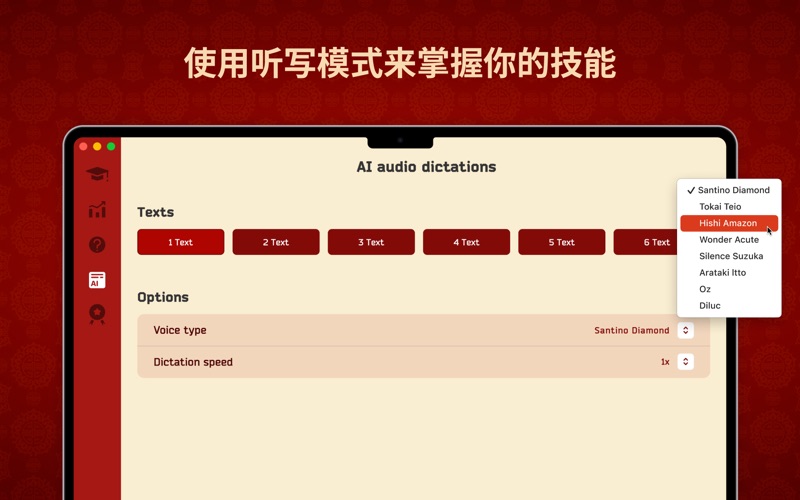Select the AI dictations sidebar icon
The width and height of the screenshot is (800, 500).
point(97,280)
